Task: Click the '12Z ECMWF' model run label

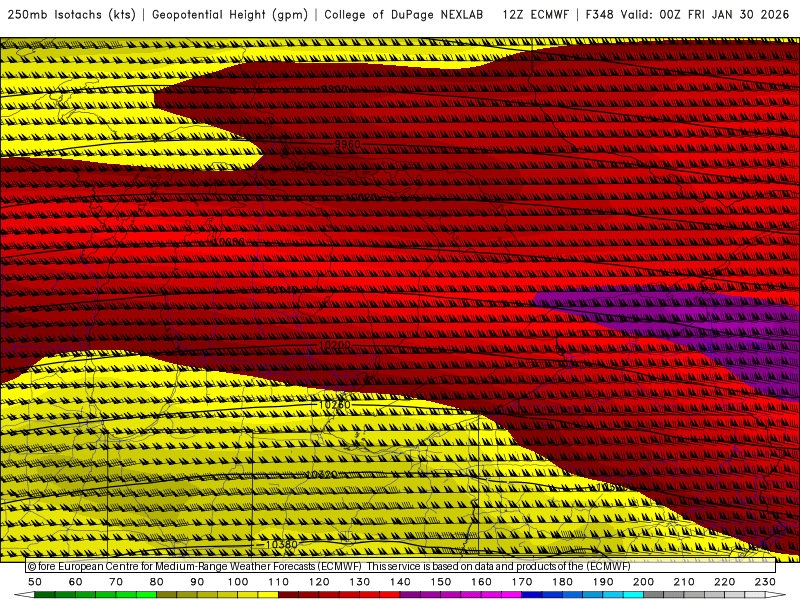Action: [535, 15]
